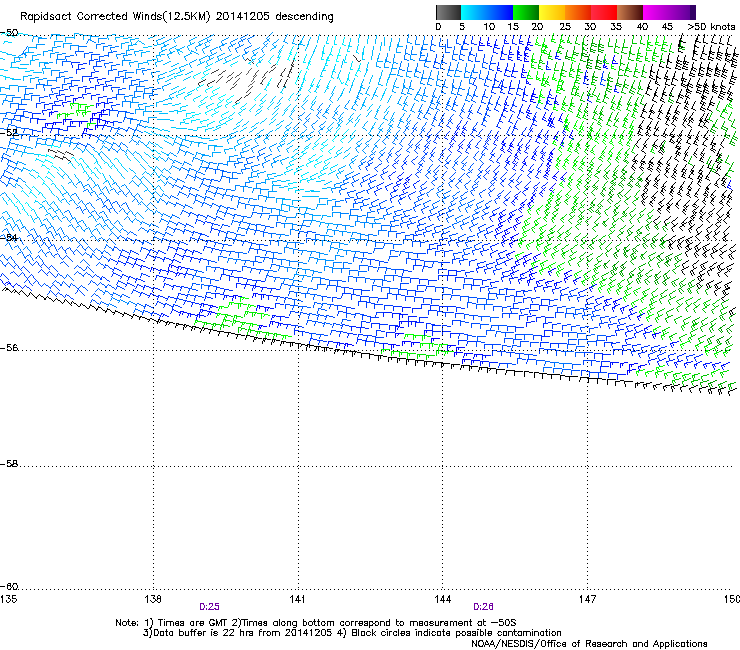Click the legend label '25'

[564, 27]
